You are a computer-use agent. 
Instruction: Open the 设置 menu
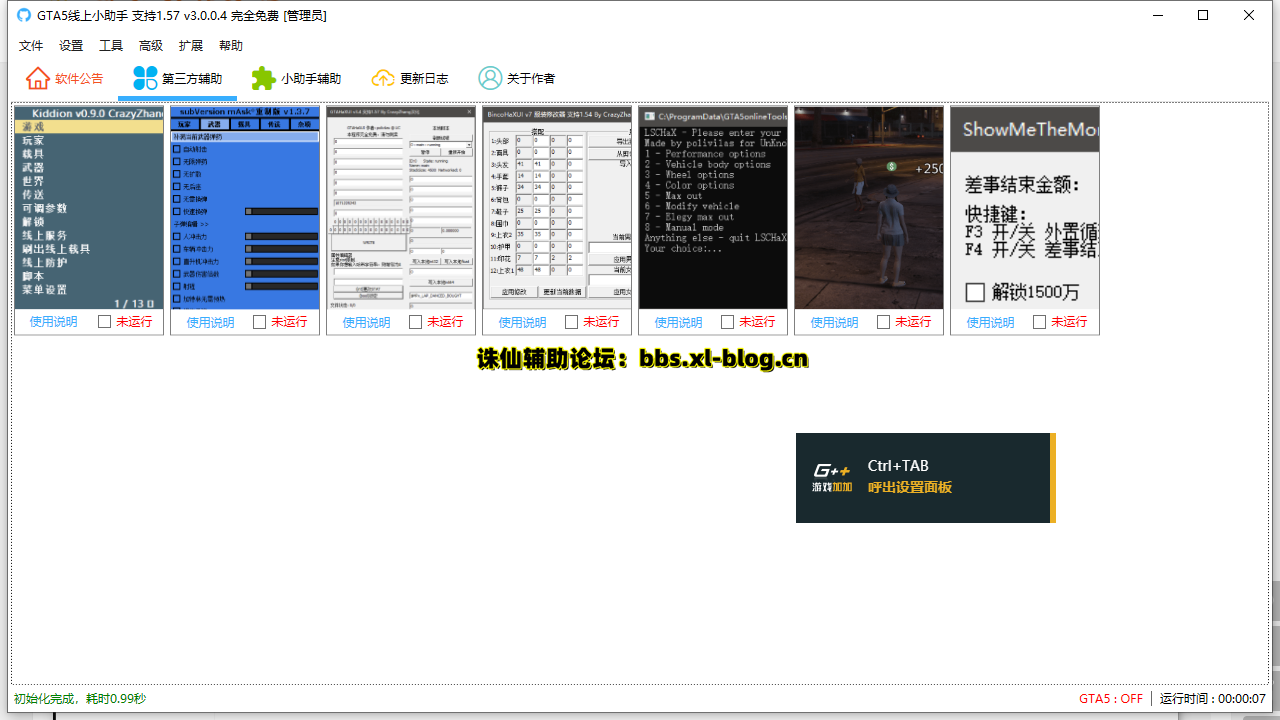coord(71,46)
